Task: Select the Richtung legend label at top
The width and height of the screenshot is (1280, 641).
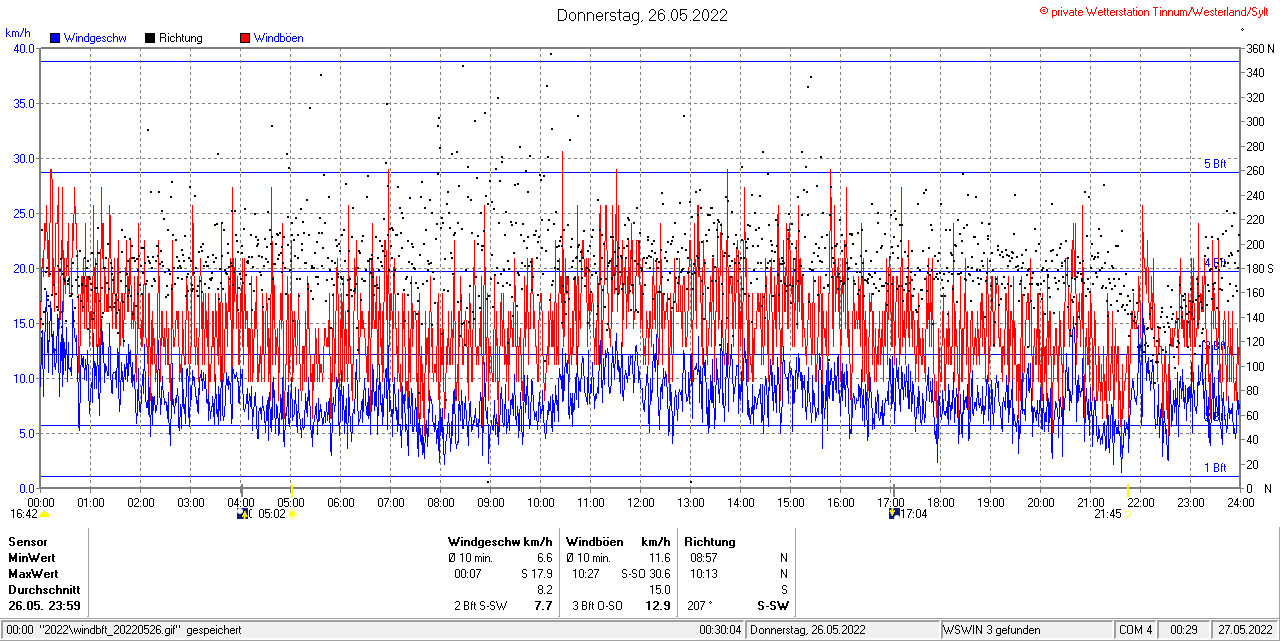Action: click(181, 38)
